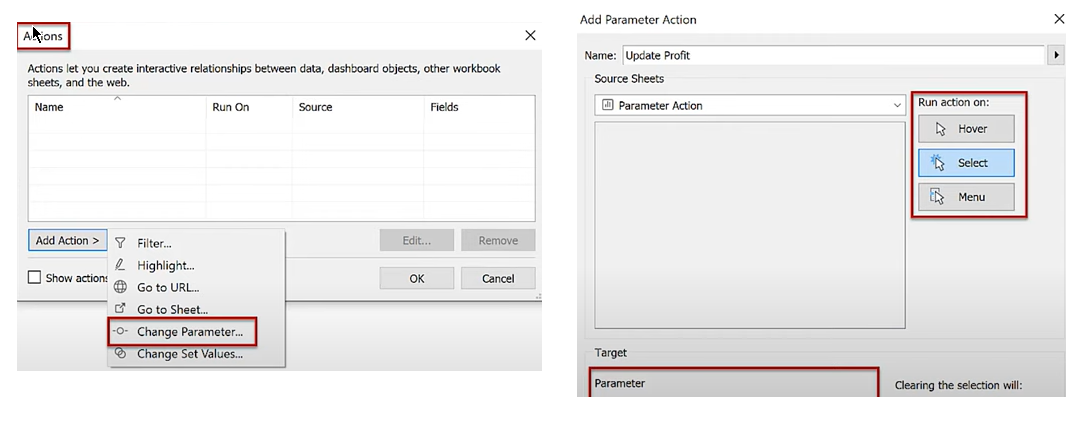Image resolution: width=1076 pixels, height=429 pixels.
Task: Click the arrow button beside the Name field
Action: [x=1057, y=55]
